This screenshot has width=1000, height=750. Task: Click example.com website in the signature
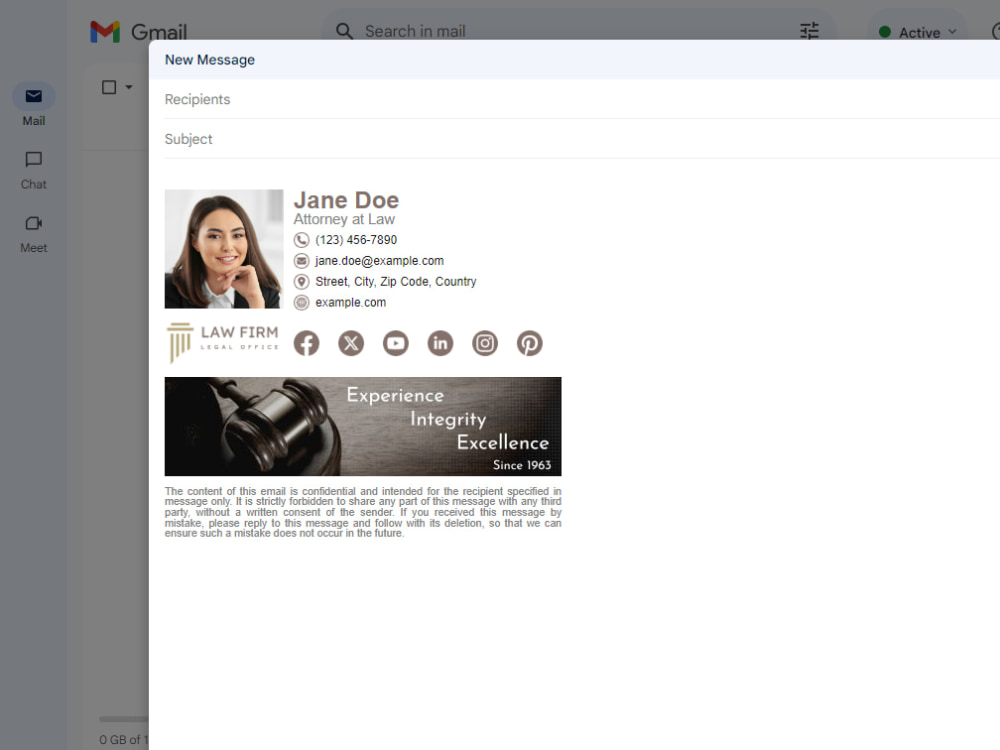[351, 302]
